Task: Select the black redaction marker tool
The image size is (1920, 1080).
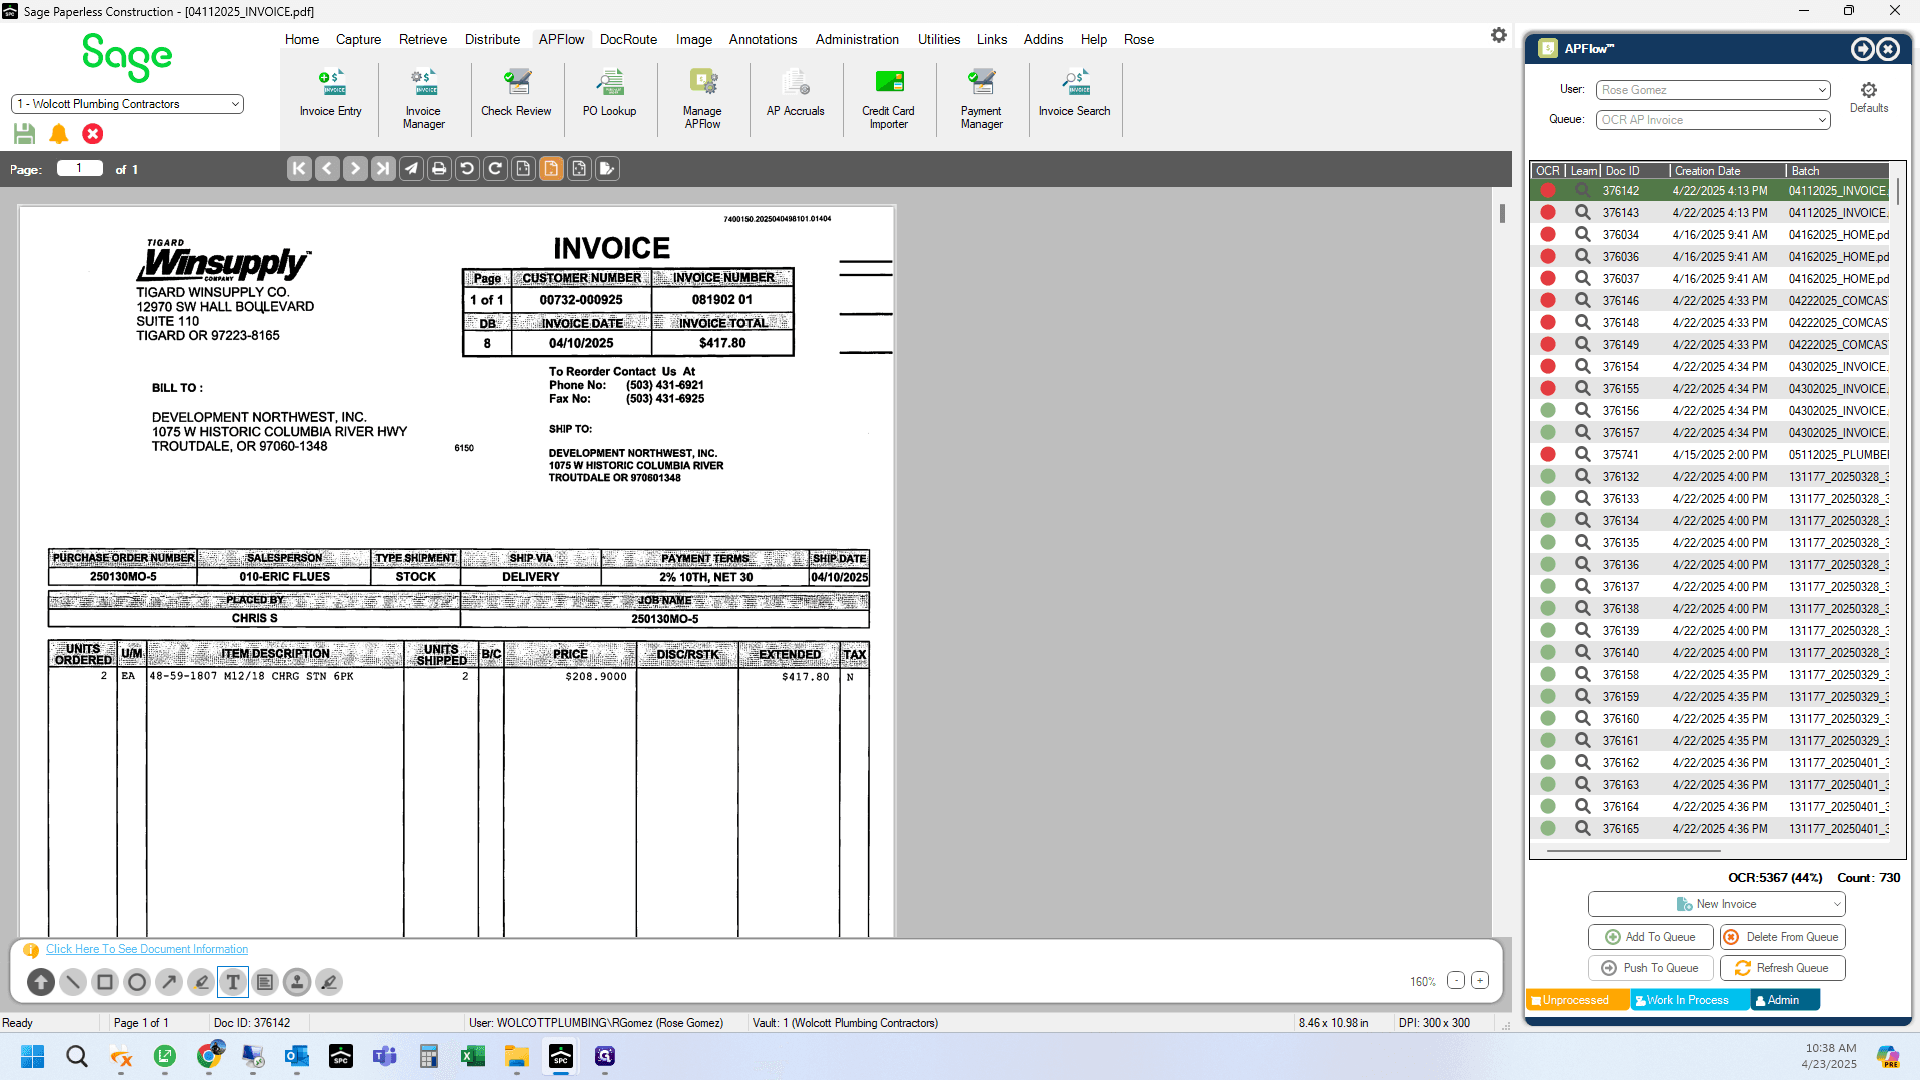Action: tap(329, 982)
